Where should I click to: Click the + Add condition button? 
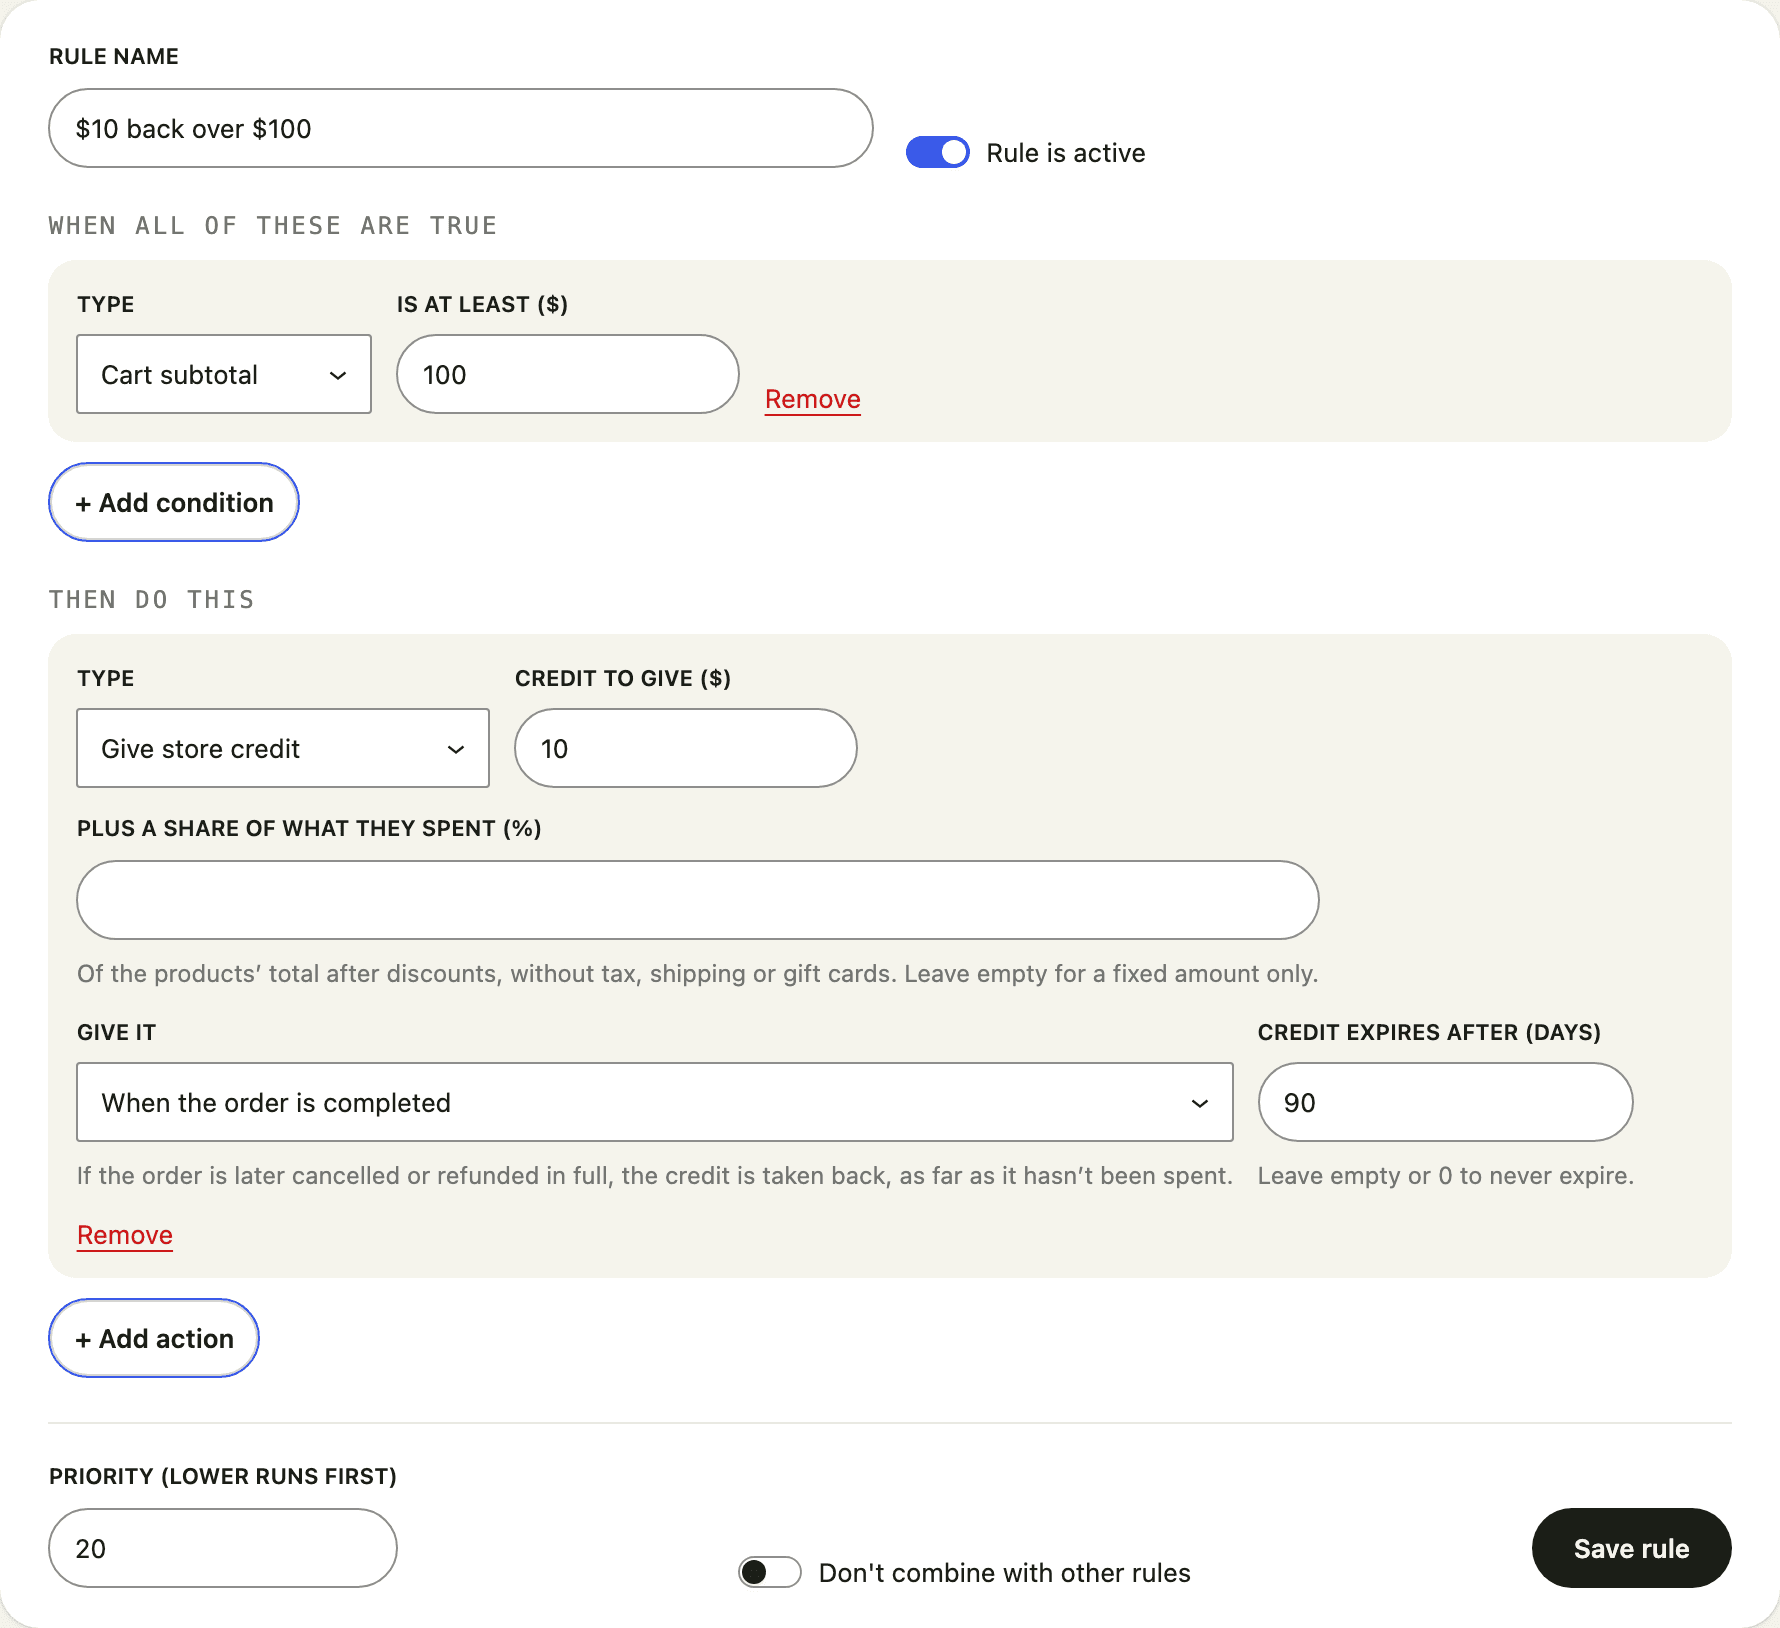(174, 502)
